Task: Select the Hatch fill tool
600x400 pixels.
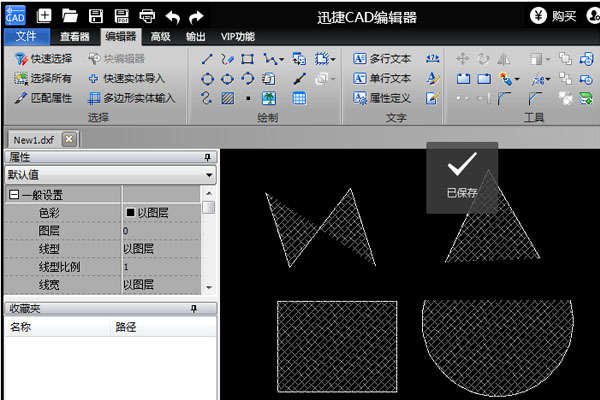Action: 227,98
